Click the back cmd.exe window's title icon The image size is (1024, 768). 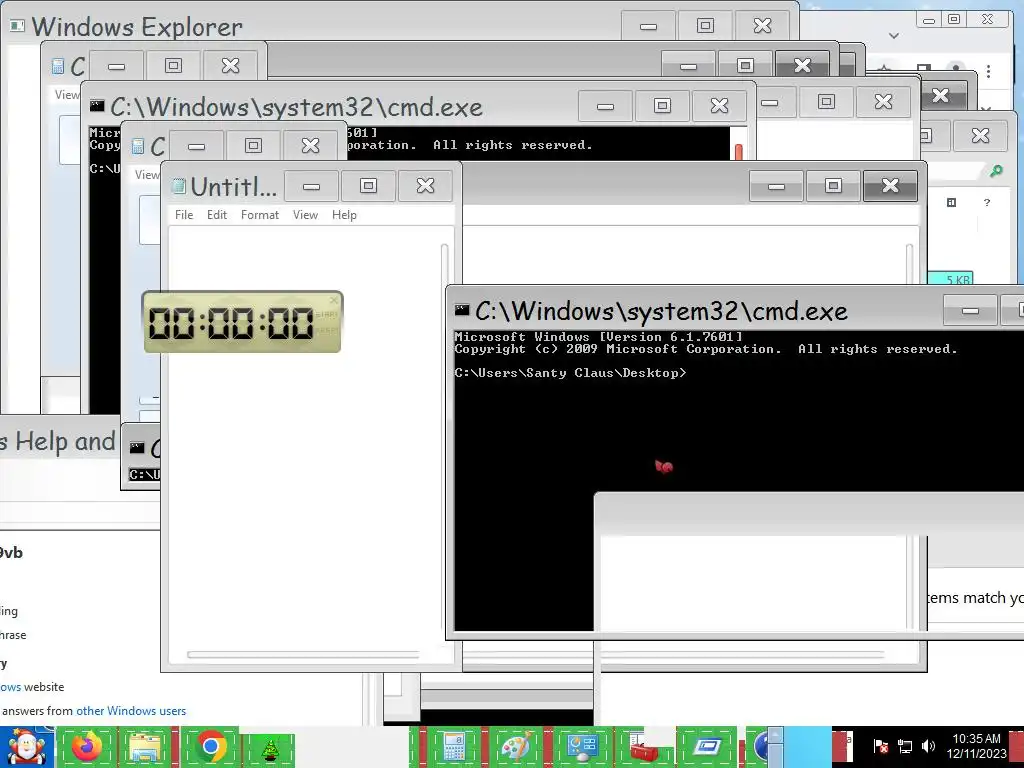pos(97,105)
